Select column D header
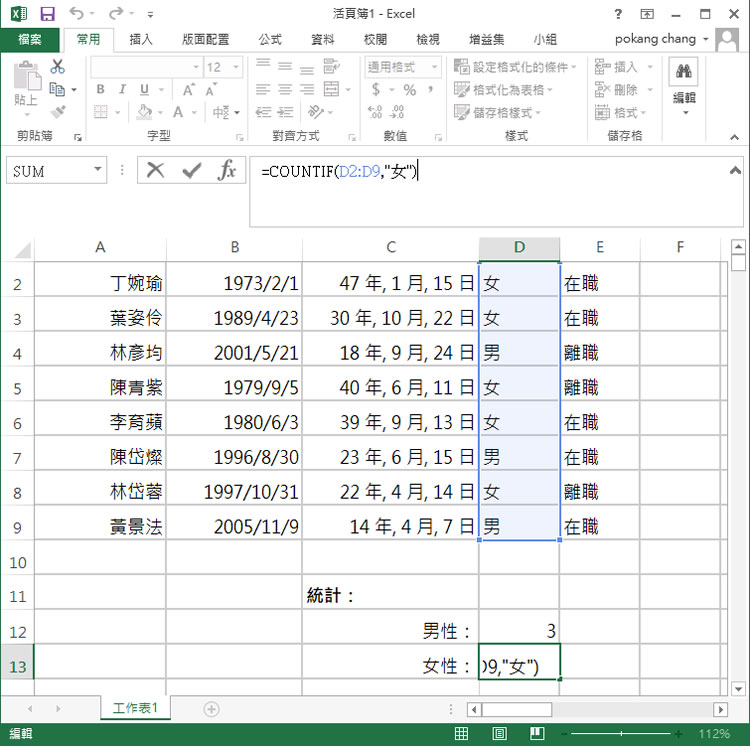Screen dimensions: 750x747 coord(519,247)
